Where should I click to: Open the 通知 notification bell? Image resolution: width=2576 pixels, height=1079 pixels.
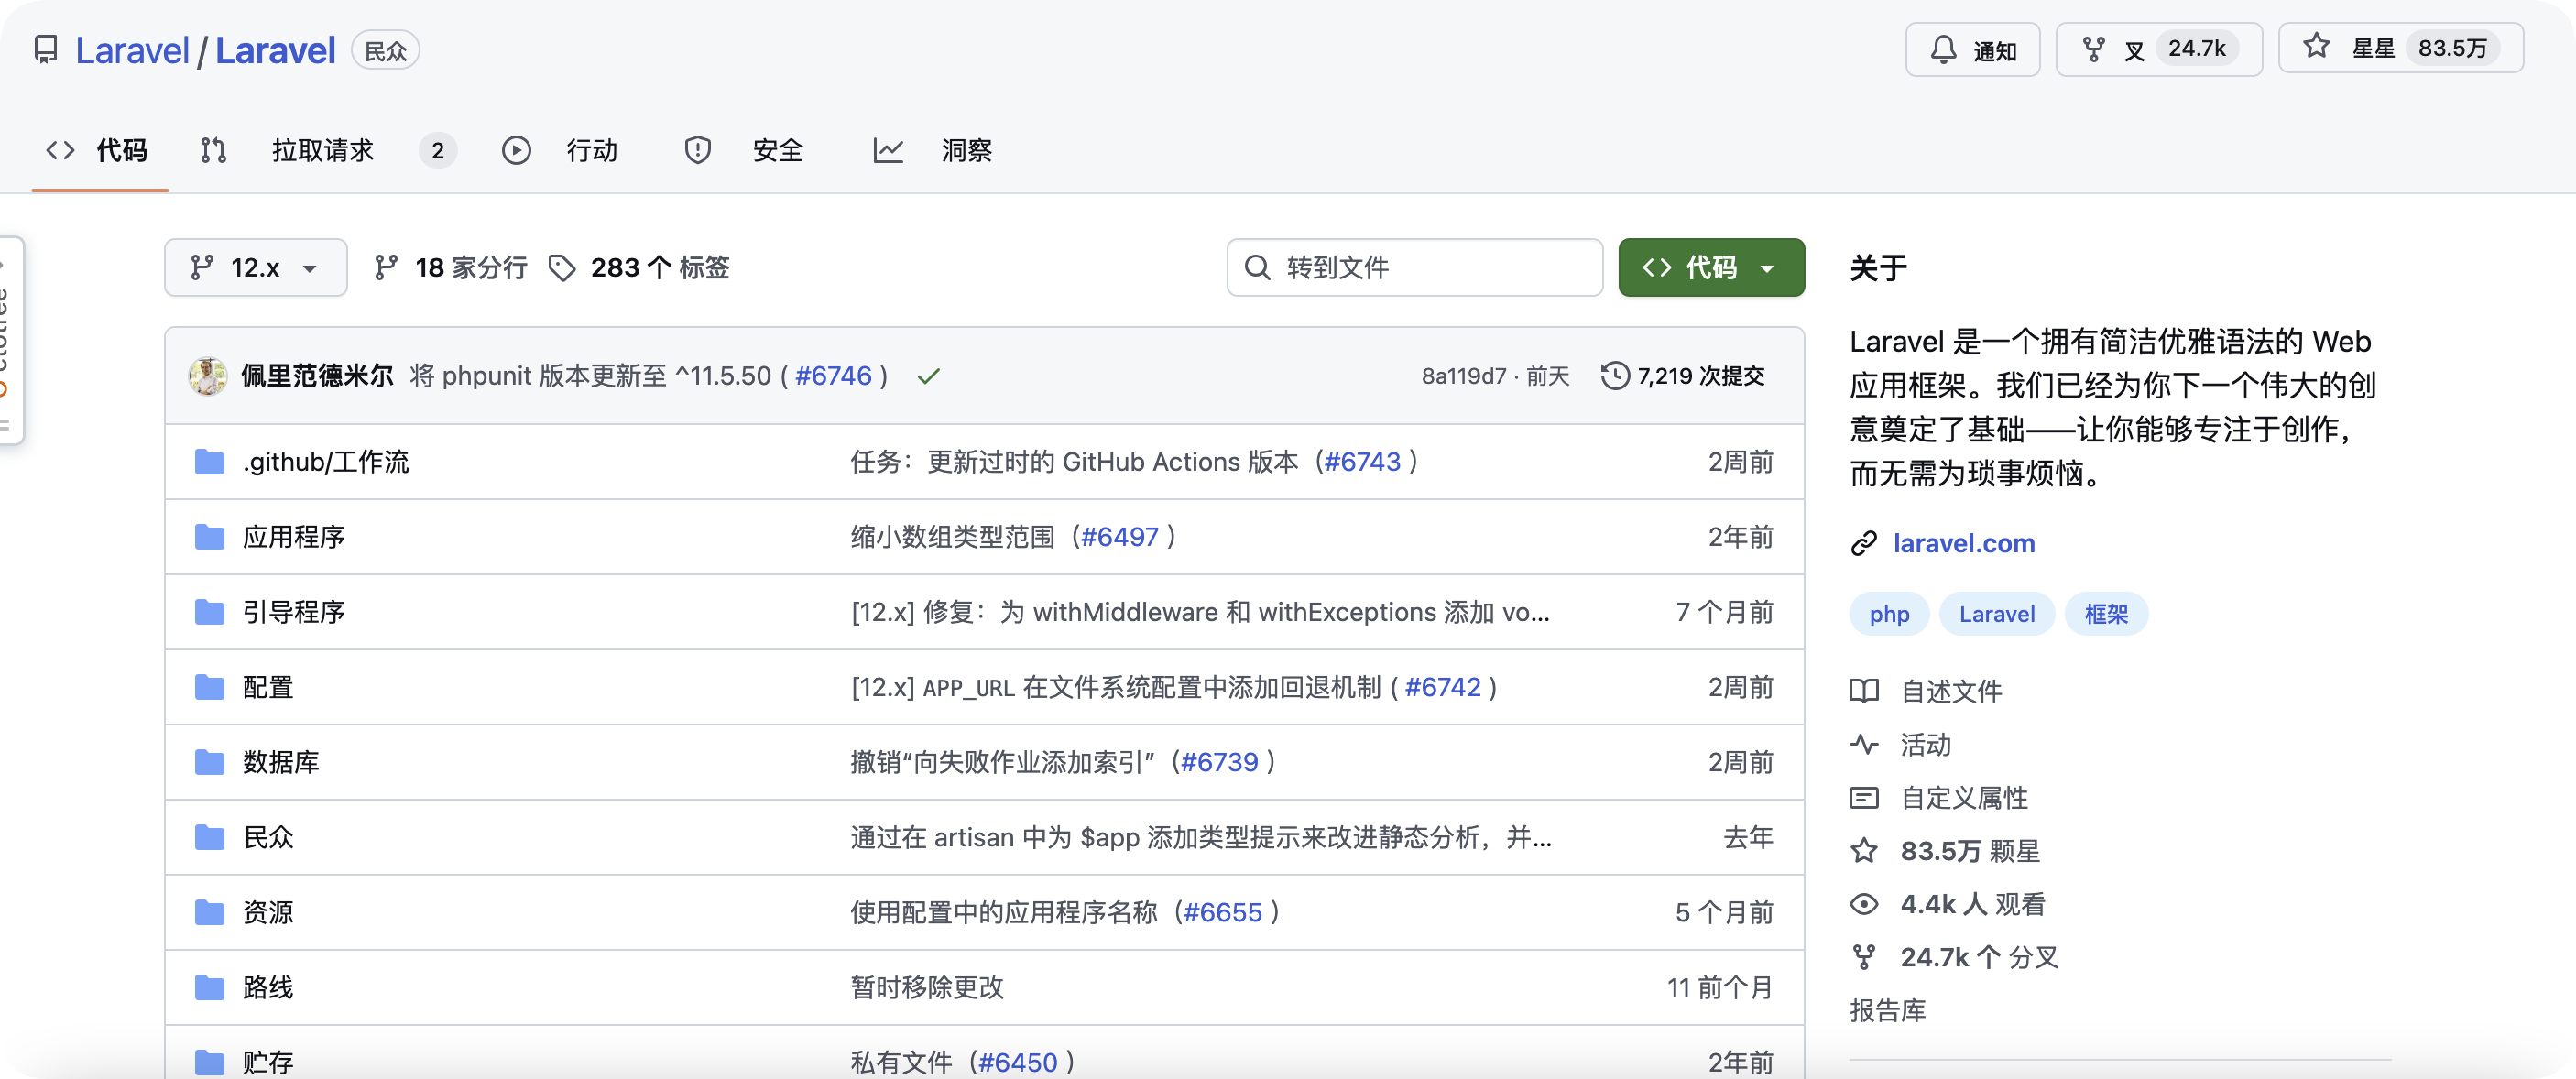click(x=1971, y=49)
